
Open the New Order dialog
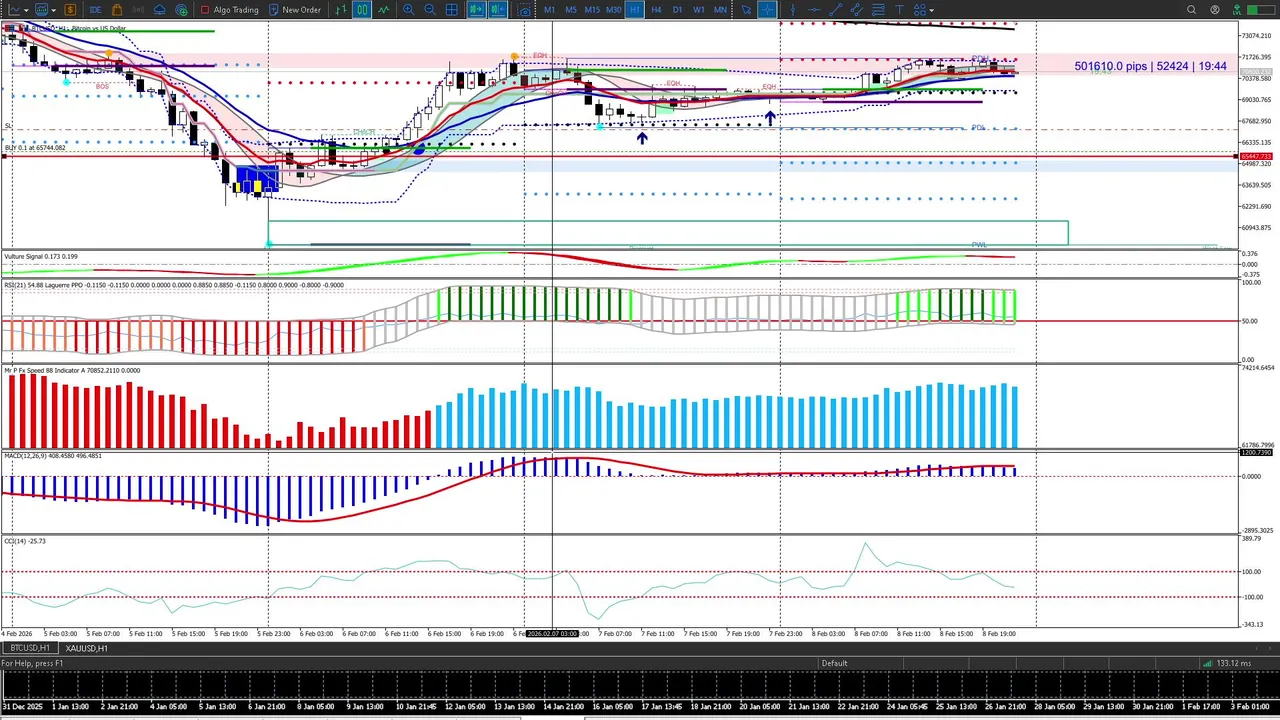(293, 10)
